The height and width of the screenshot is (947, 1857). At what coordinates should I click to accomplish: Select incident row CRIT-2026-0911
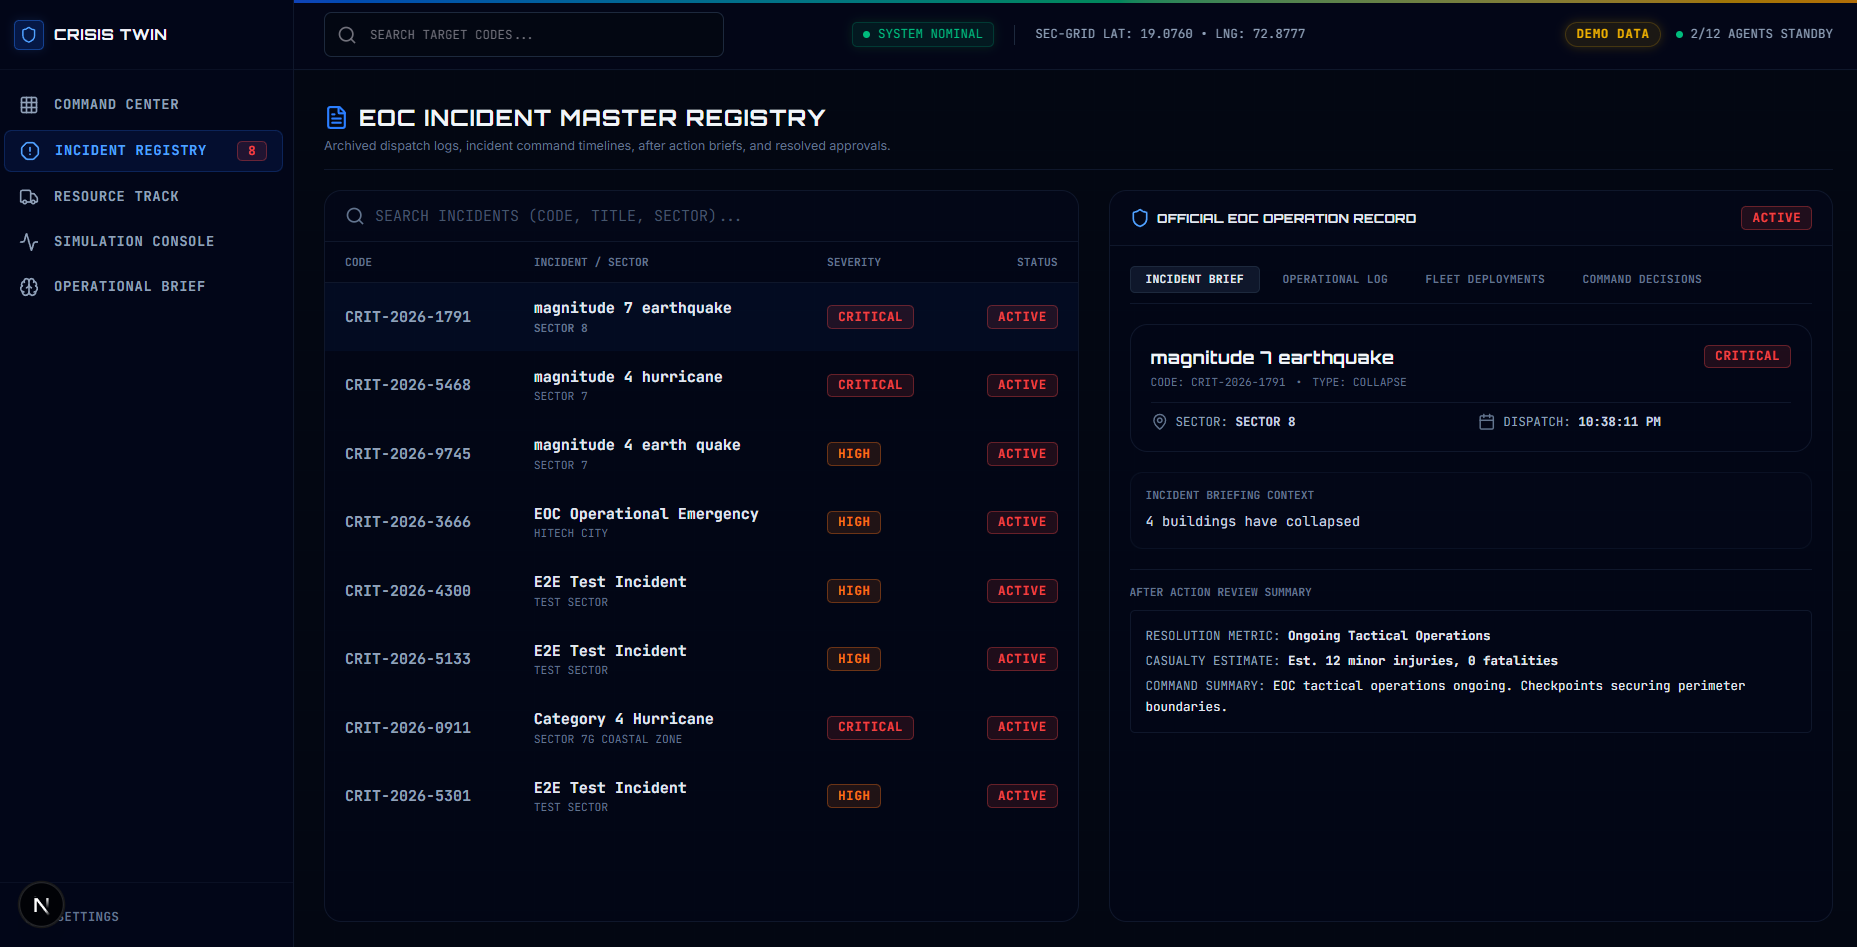(x=701, y=728)
